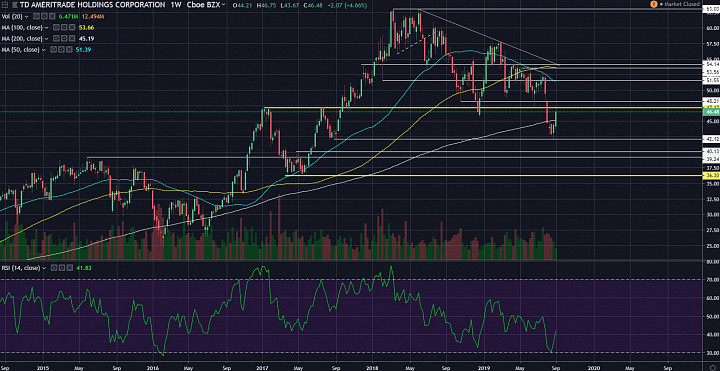
Task: Click the 1W interval label
Action: (x=176, y=5)
